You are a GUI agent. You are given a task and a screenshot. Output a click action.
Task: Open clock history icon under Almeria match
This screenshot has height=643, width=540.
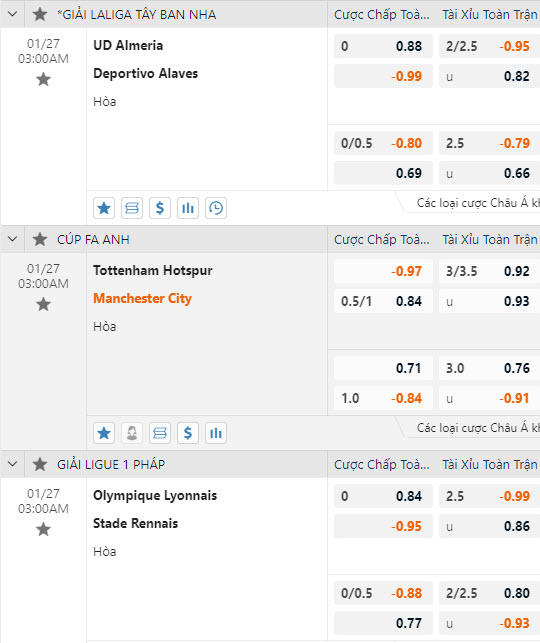[x=216, y=208]
